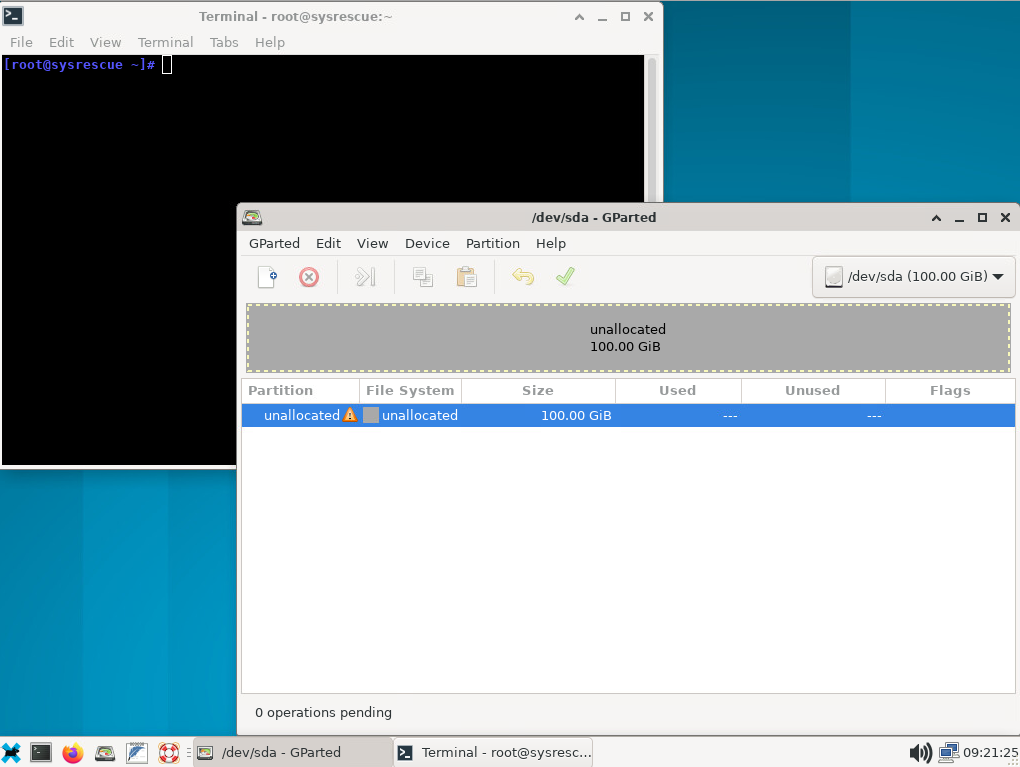
Task: Click the Resize/Move partition toolbar icon
Action: pyautogui.click(x=365, y=277)
